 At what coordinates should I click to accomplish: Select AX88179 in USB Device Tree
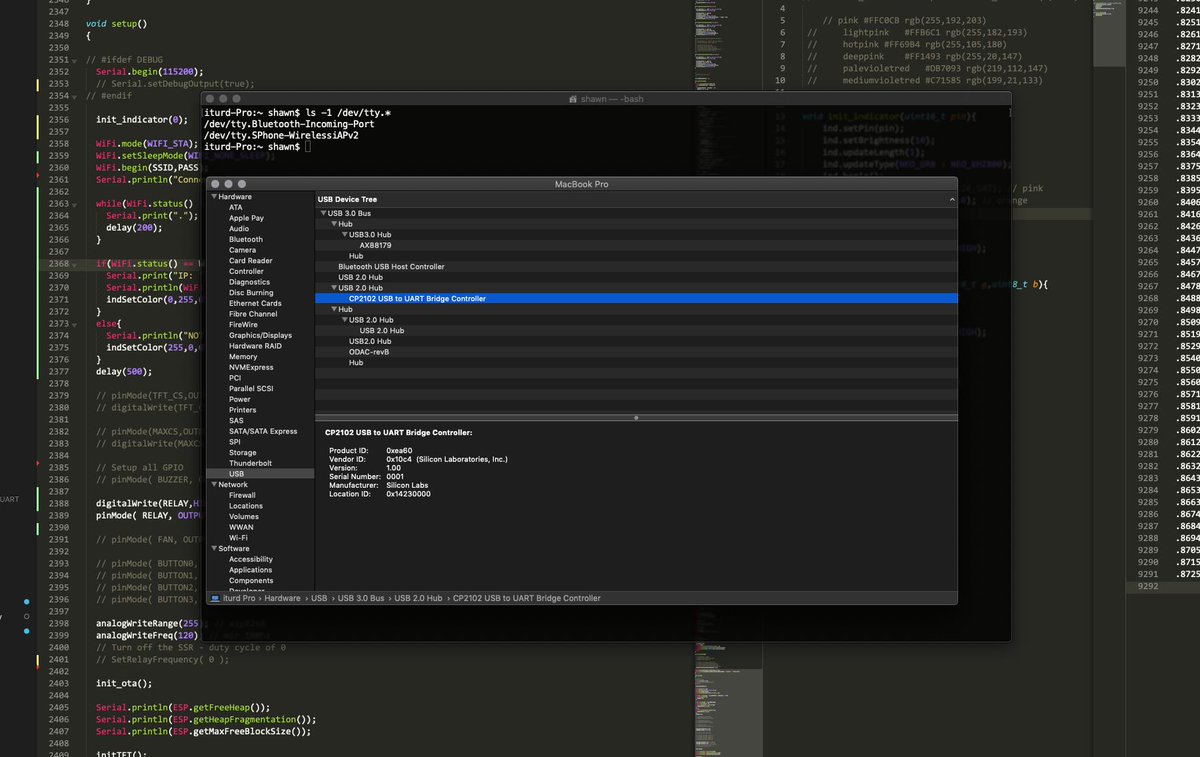pos(375,245)
